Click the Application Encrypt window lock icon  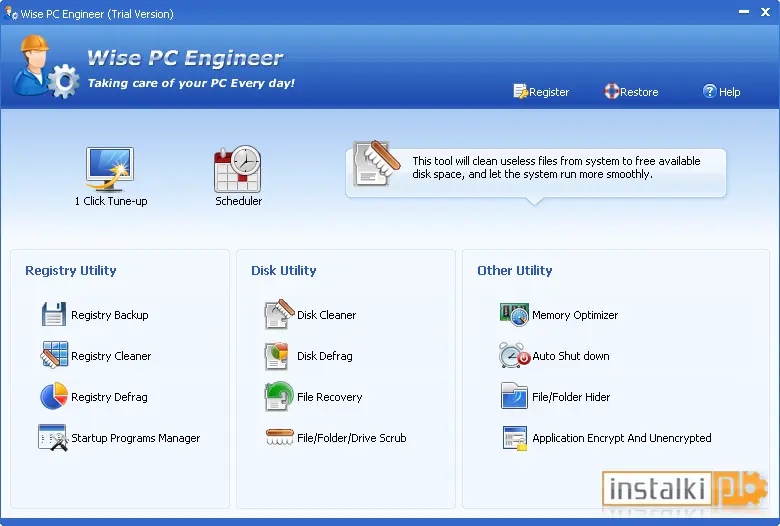[515, 438]
